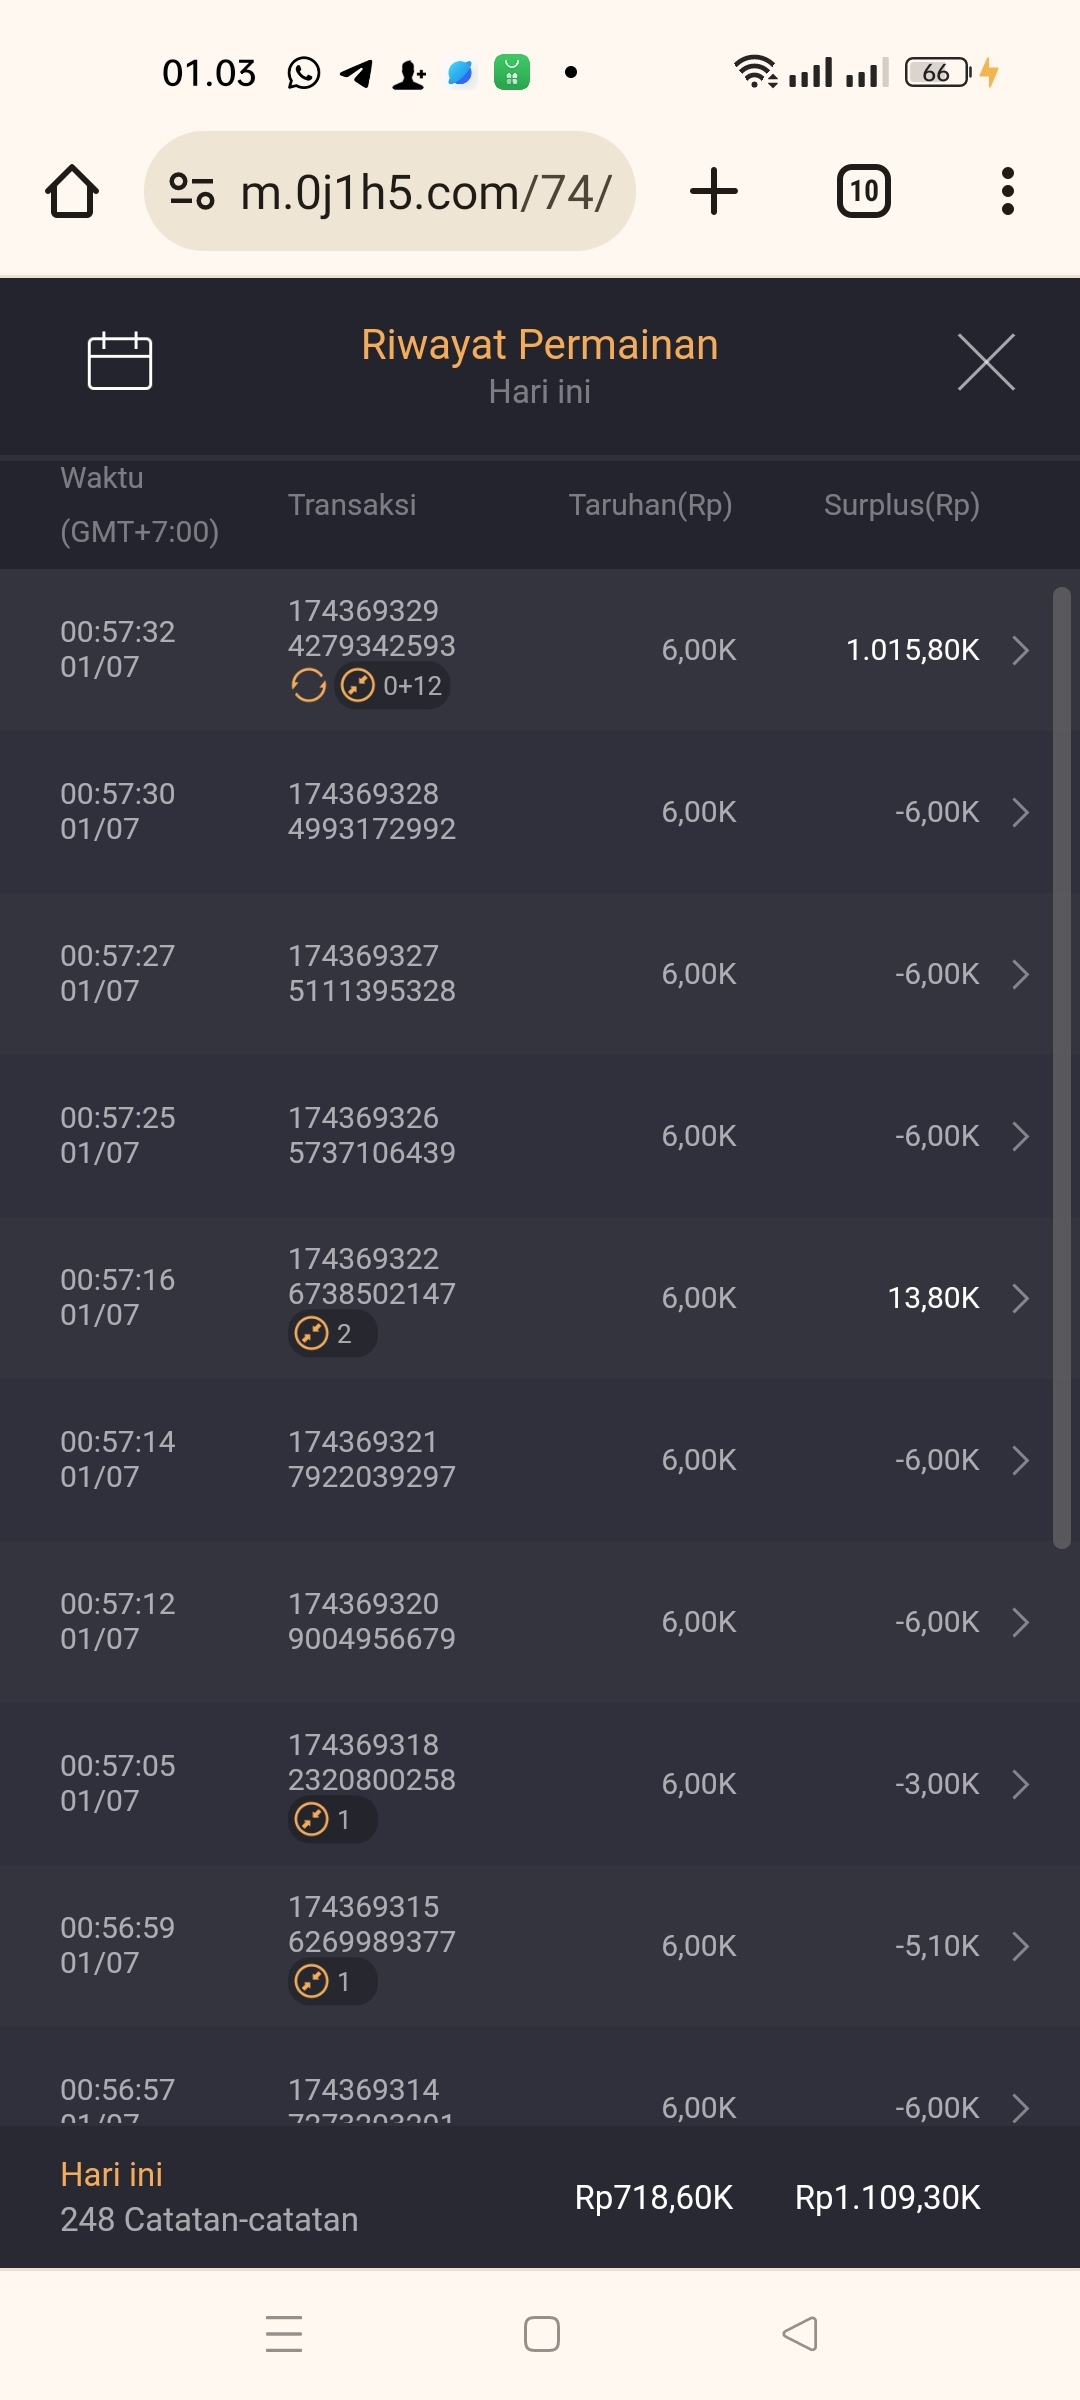The width and height of the screenshot is (1080, 2400).
Task: Open a new browser tab
Action: click(714, 191)
